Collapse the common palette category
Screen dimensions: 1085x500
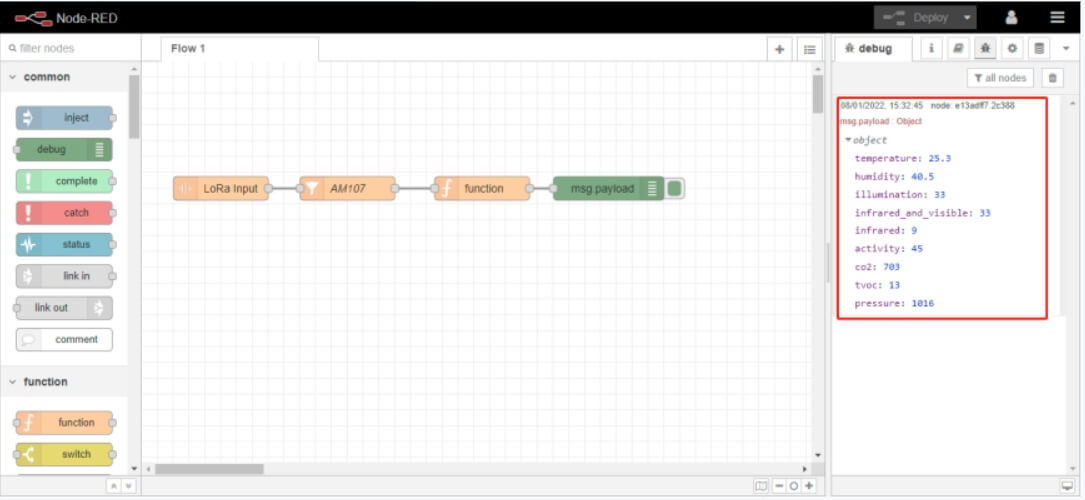(13, 77)
